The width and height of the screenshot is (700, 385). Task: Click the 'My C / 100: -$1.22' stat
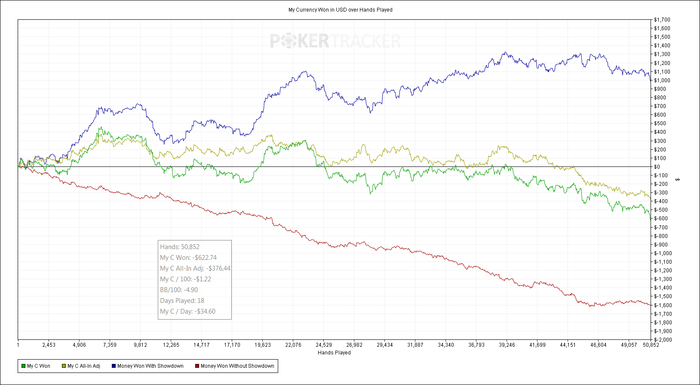pos(185,279)
